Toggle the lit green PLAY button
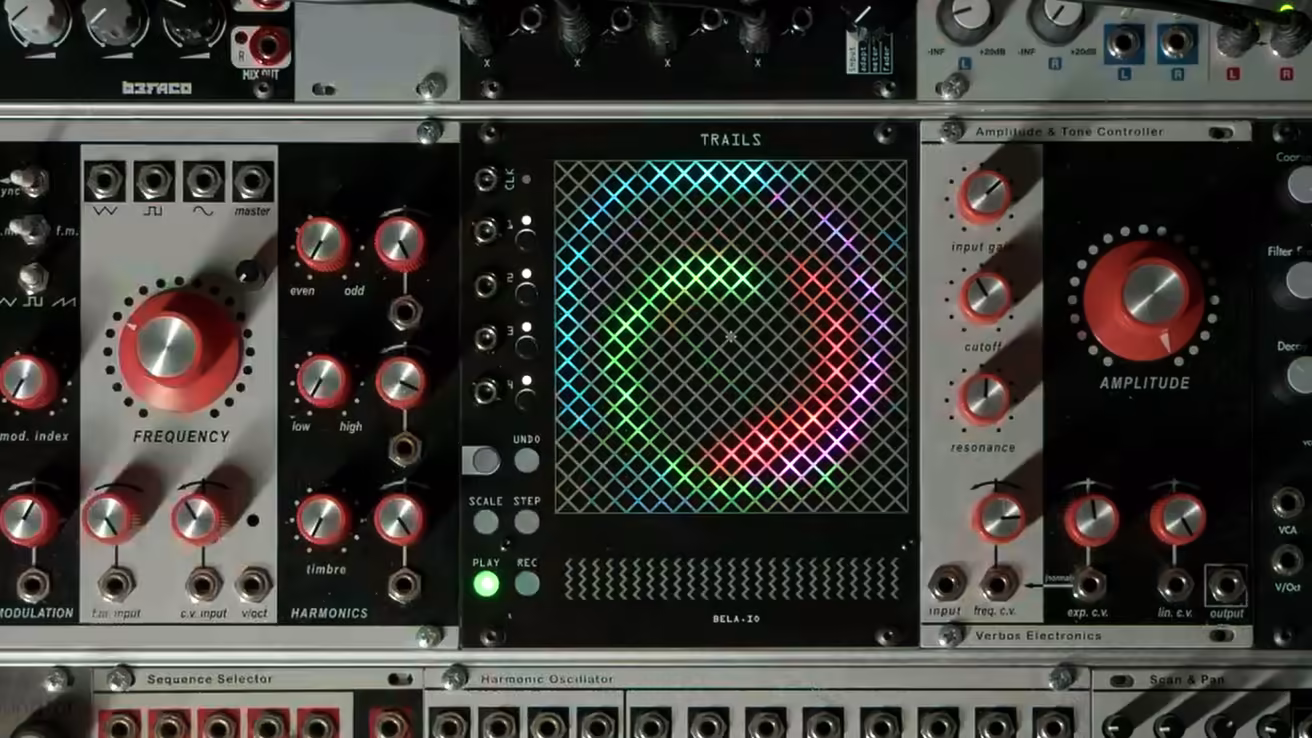The image size is (1312, 738). click(486, 584)
